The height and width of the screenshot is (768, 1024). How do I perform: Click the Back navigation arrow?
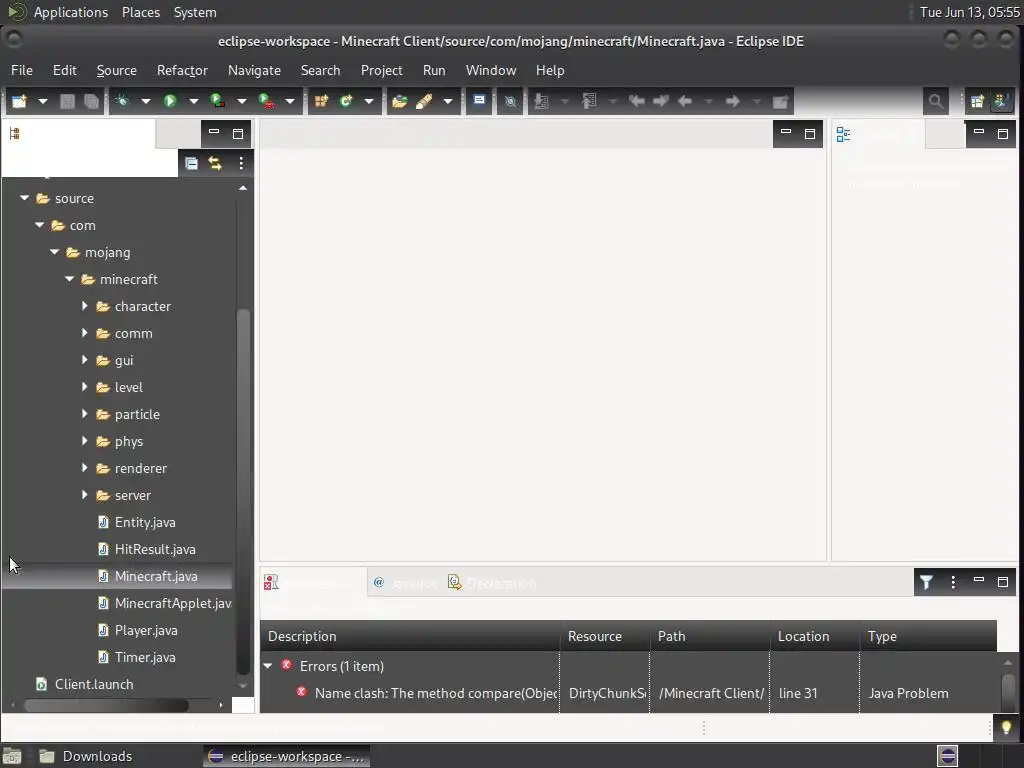click(x=684, y=101)
